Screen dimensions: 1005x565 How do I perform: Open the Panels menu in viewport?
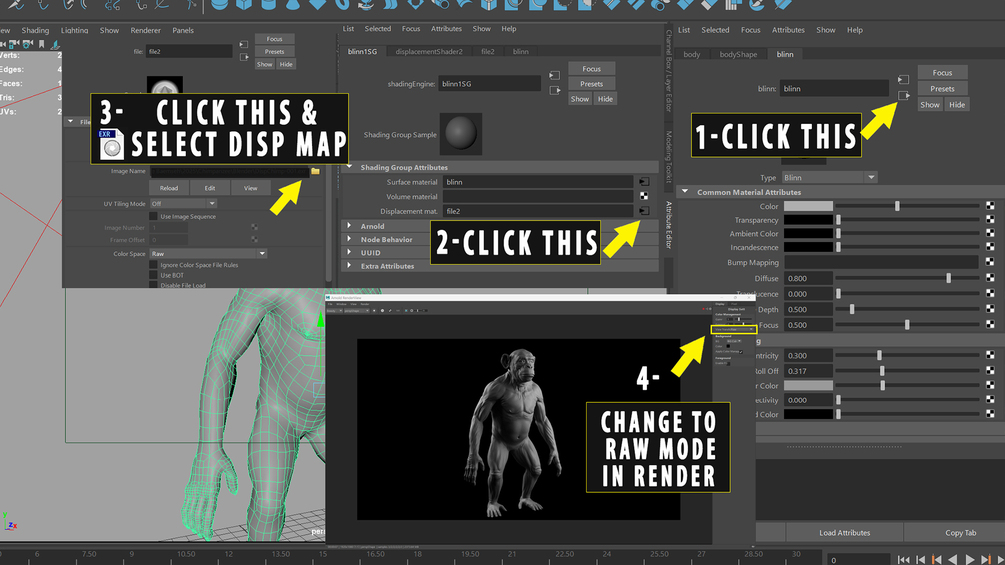(x=183, y=30)
